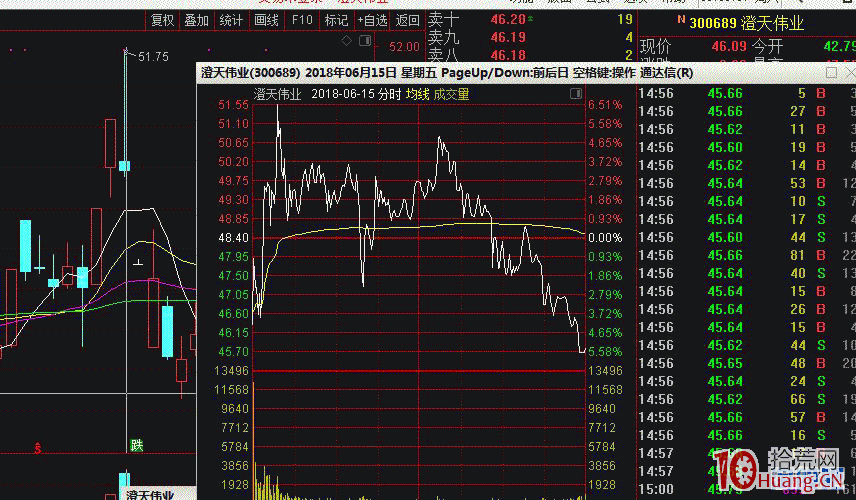Toggle the panel icon beside the diamond icon
Screen dimensions: 856x500
[365, 40]
